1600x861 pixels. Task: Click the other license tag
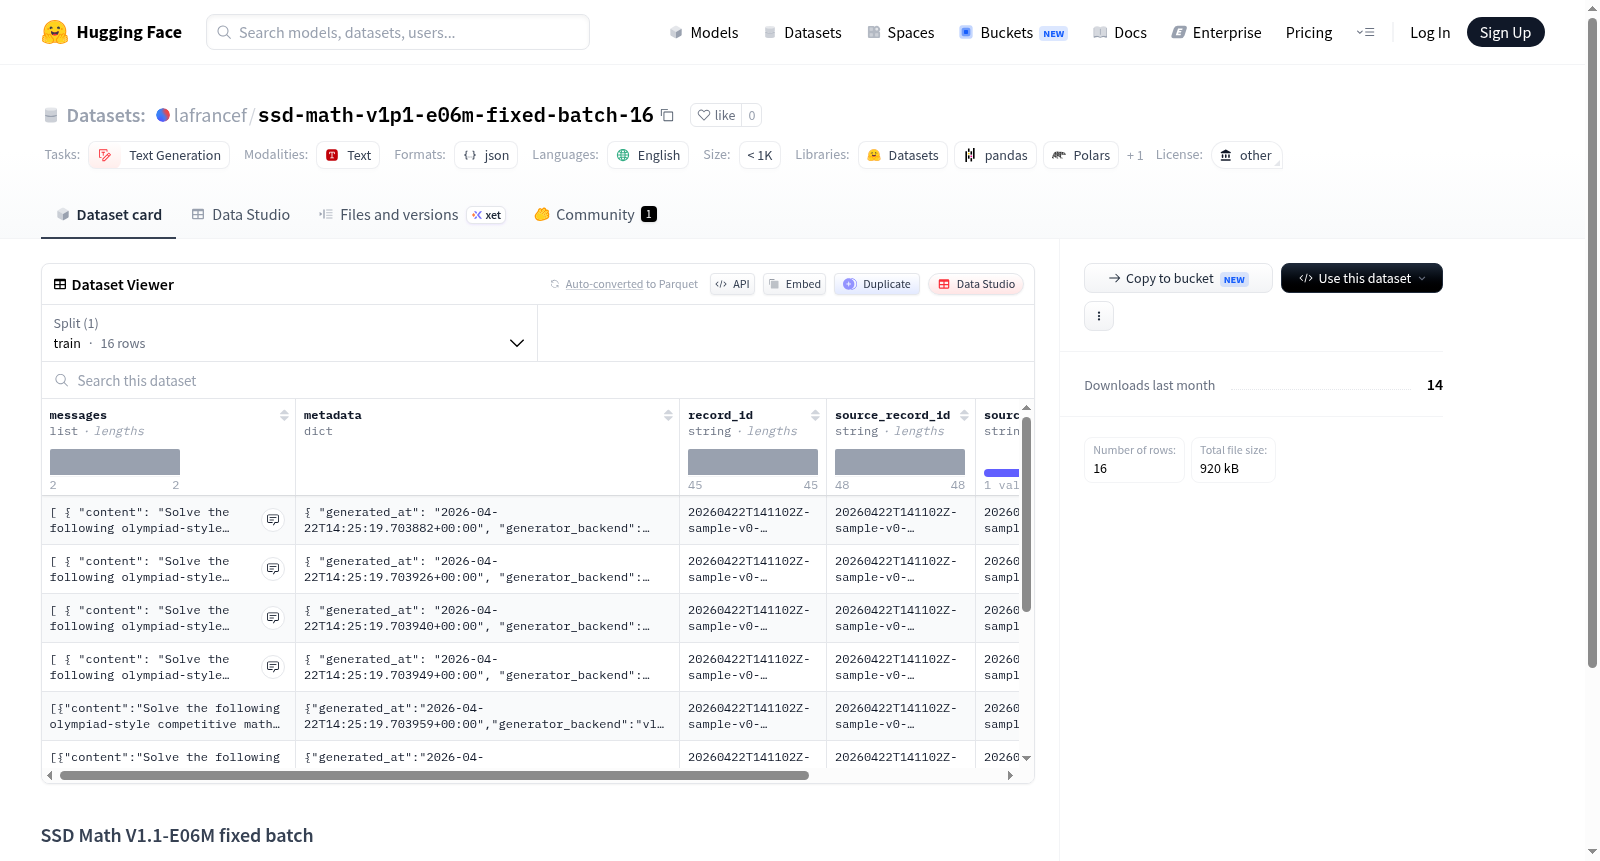[x=1246, y=155]
